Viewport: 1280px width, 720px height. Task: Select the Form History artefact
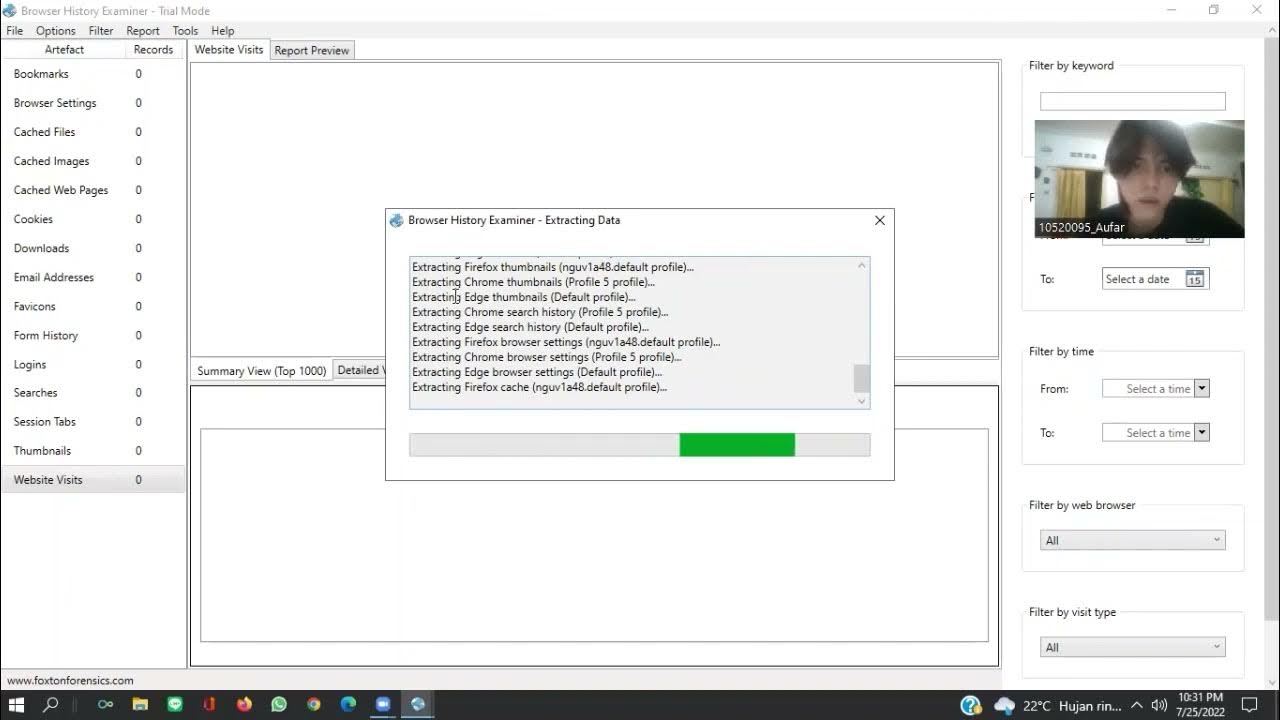tap(93, 335)
